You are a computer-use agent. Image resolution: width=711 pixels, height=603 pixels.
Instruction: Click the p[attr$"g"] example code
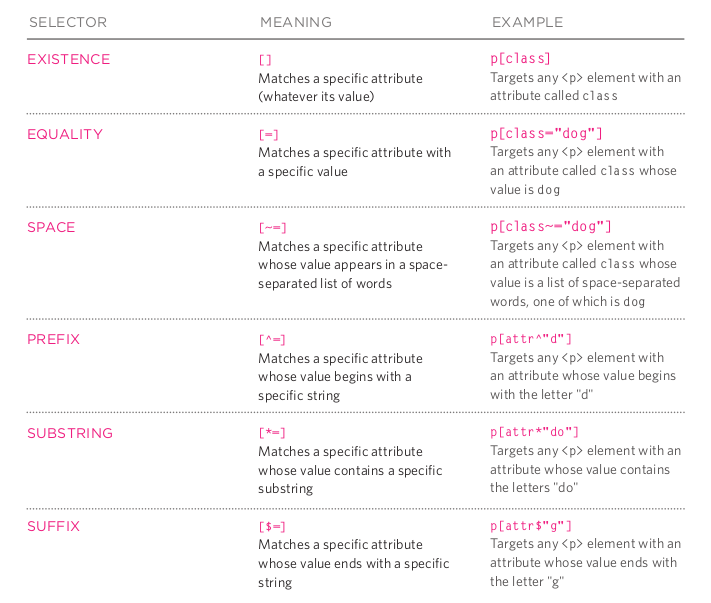point(531,526)
